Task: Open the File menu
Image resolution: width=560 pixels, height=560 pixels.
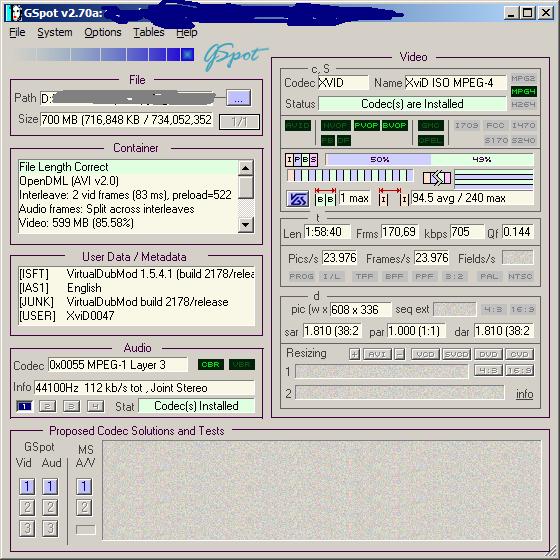Action: [x=17, y=32]
